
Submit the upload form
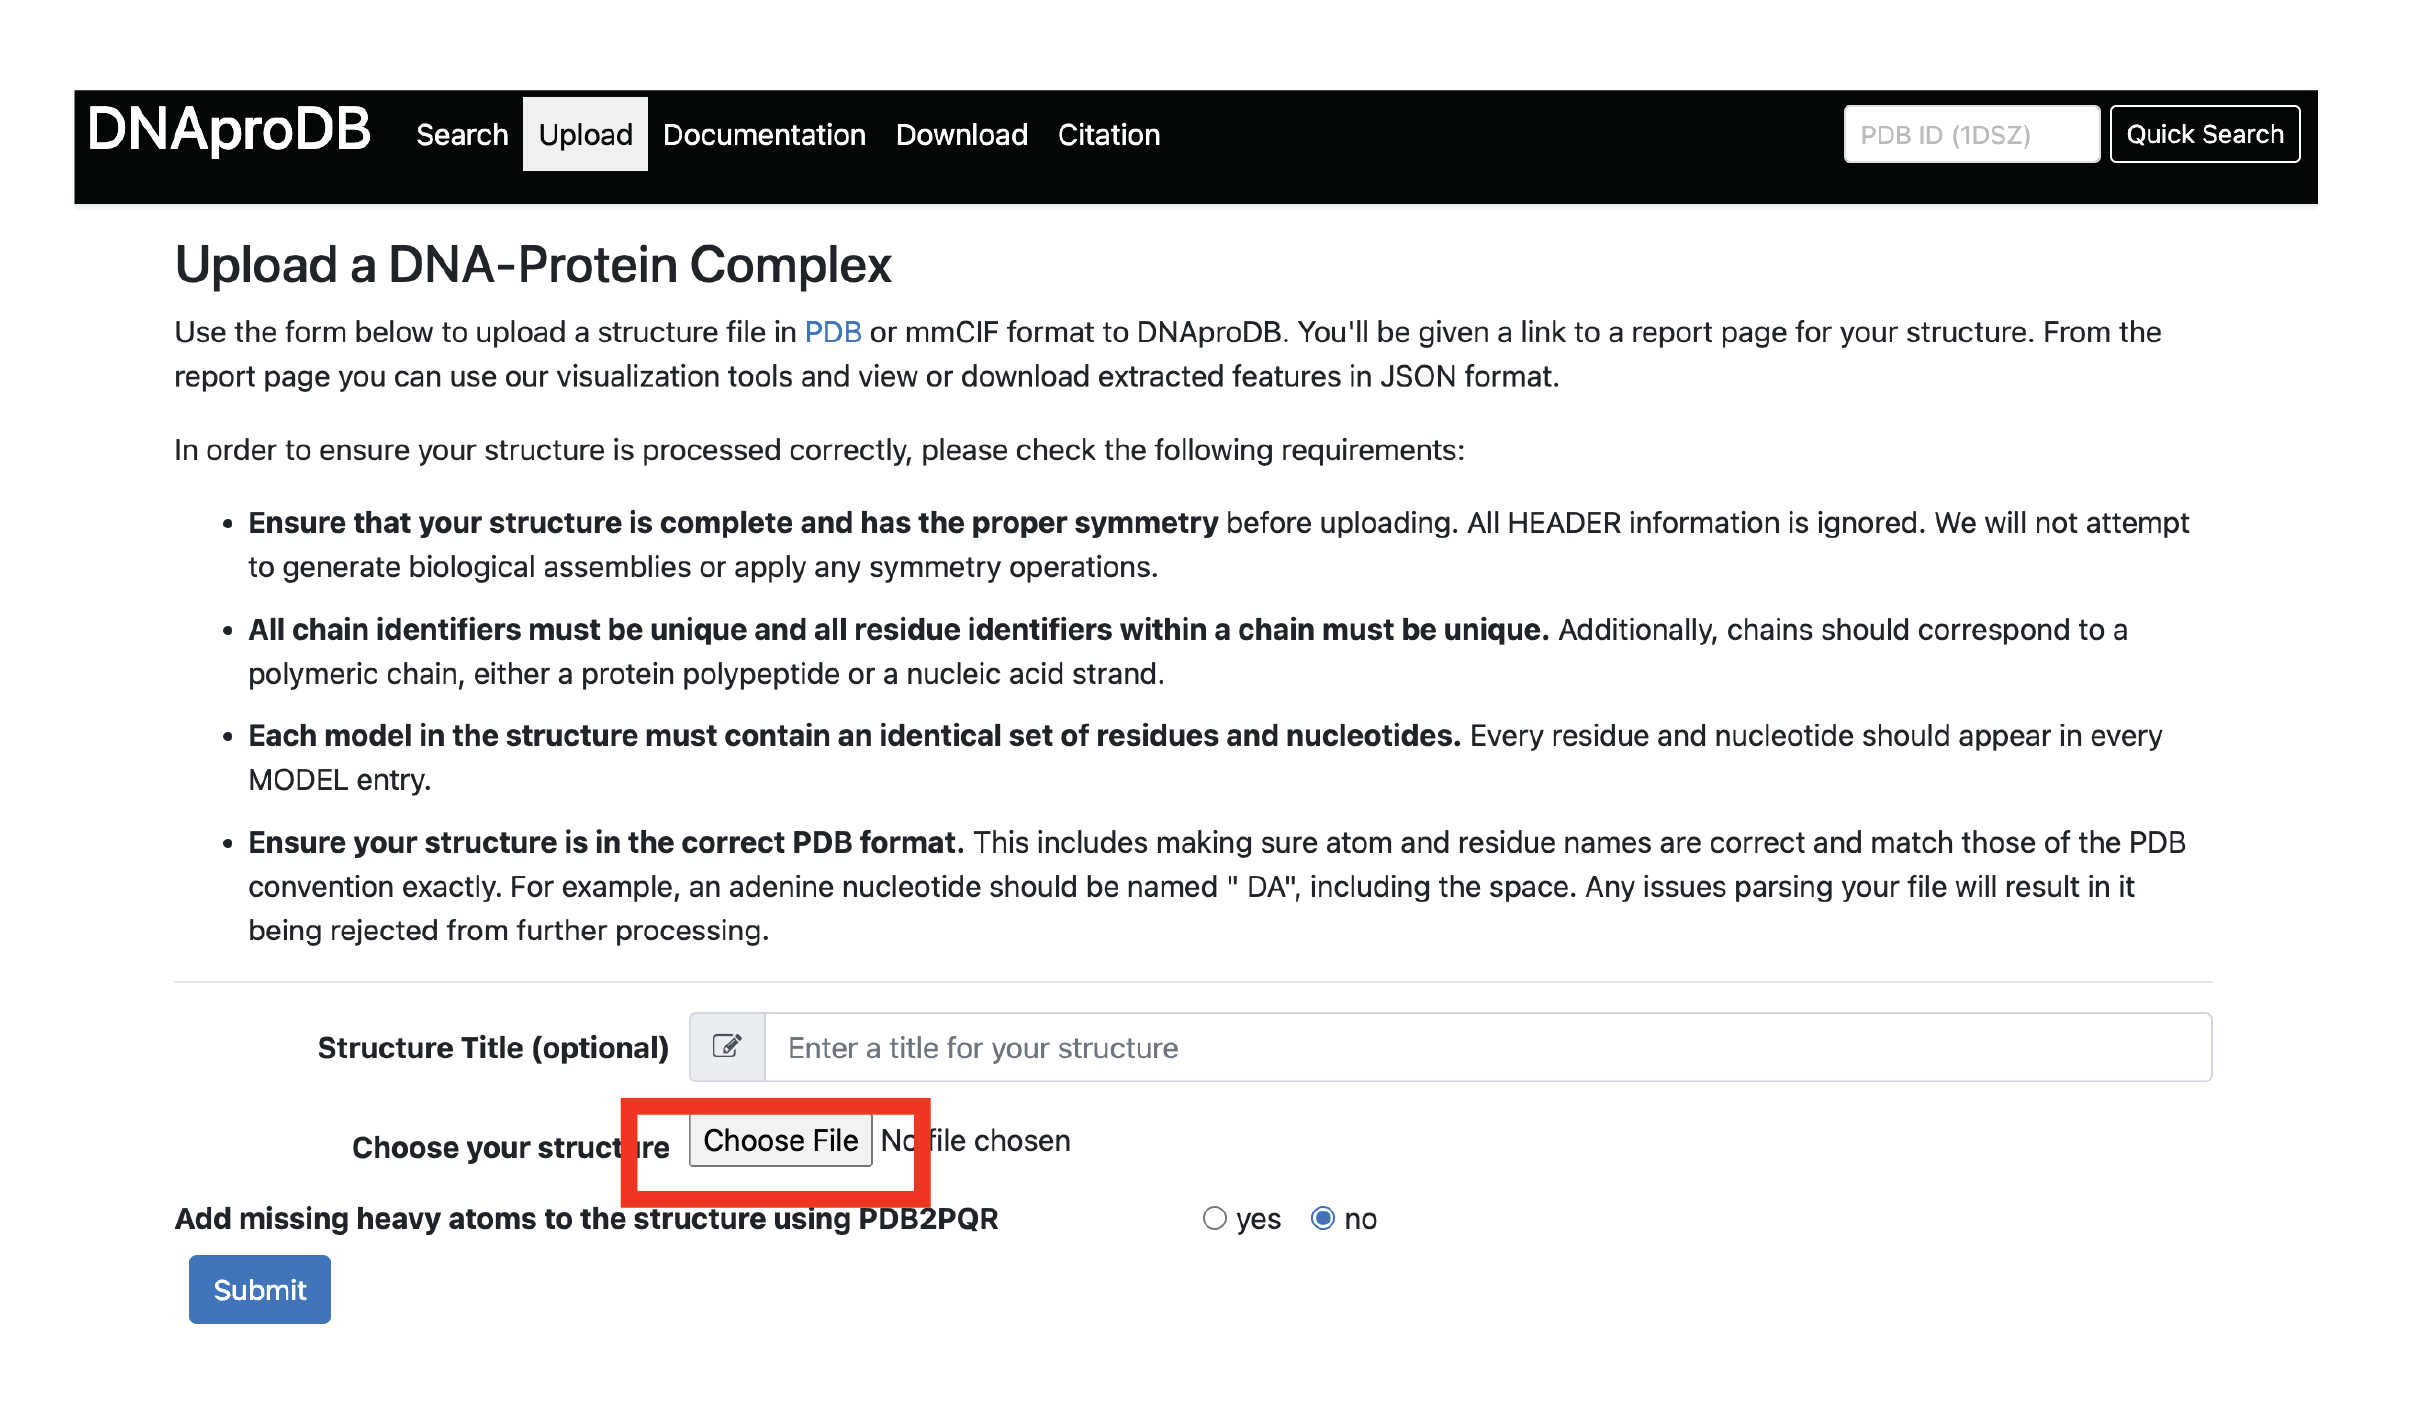260,1290
